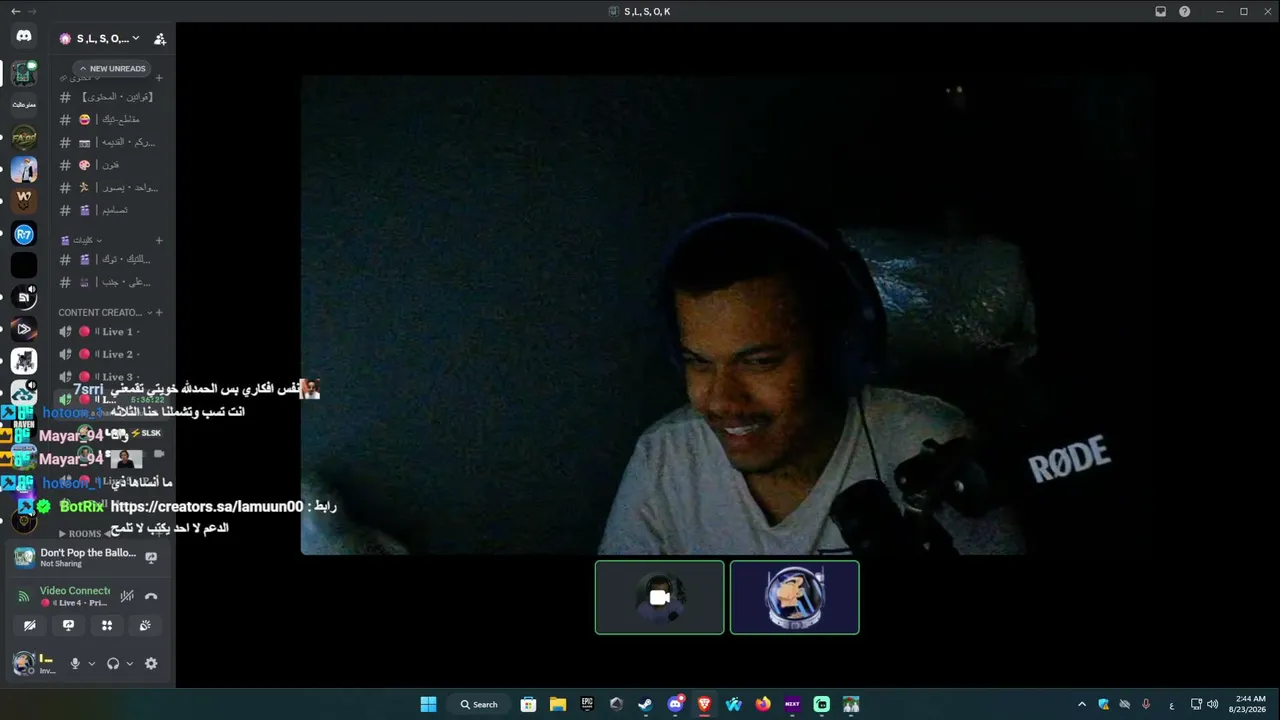Toggle camera on or off
This screenshot has height=720, width=1280.
tap(30, 625)
